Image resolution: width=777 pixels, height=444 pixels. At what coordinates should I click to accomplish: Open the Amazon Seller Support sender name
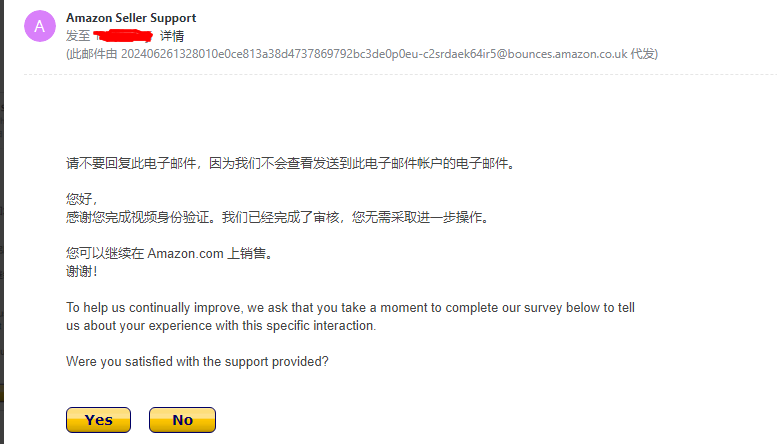131,18
